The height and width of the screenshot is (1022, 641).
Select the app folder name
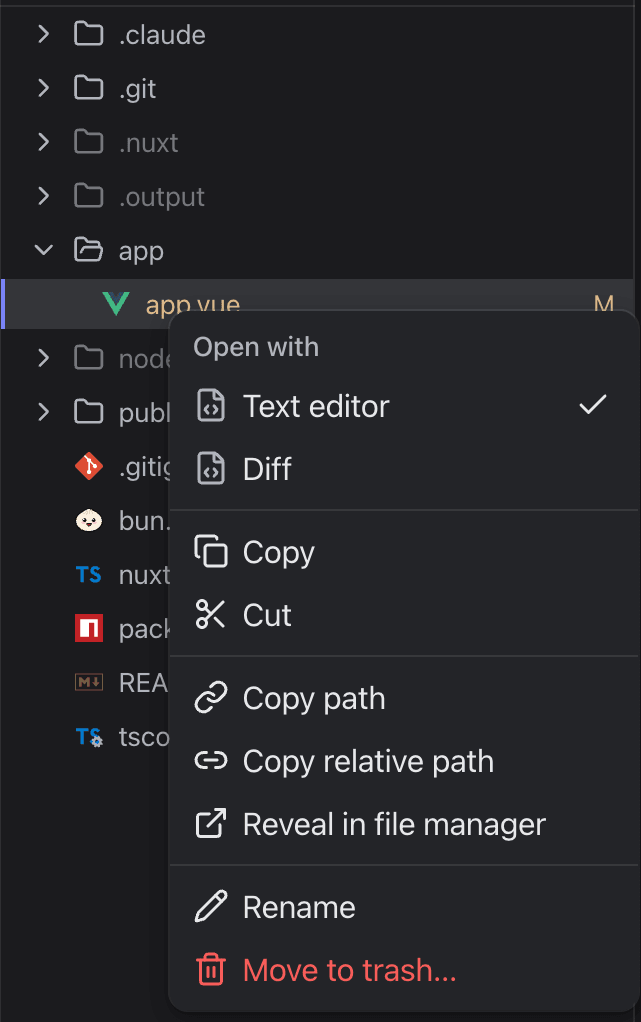coord(141,252)
